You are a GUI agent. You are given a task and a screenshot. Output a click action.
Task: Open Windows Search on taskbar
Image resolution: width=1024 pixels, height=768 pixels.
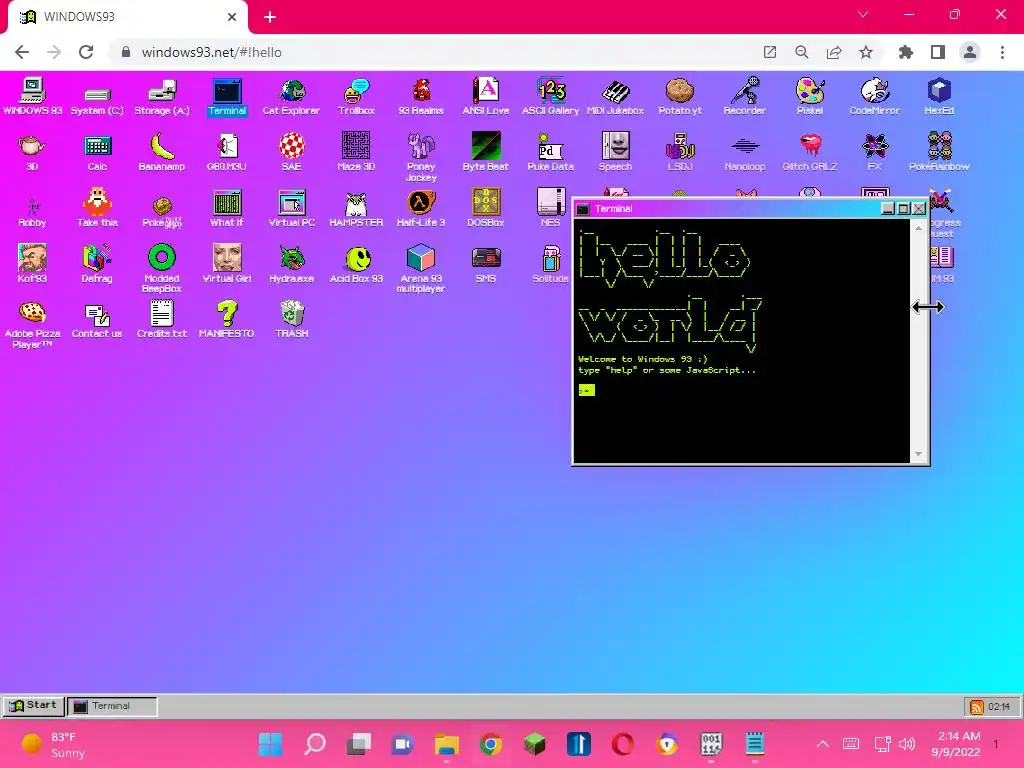pyautogui.click(x=315, y=743)
